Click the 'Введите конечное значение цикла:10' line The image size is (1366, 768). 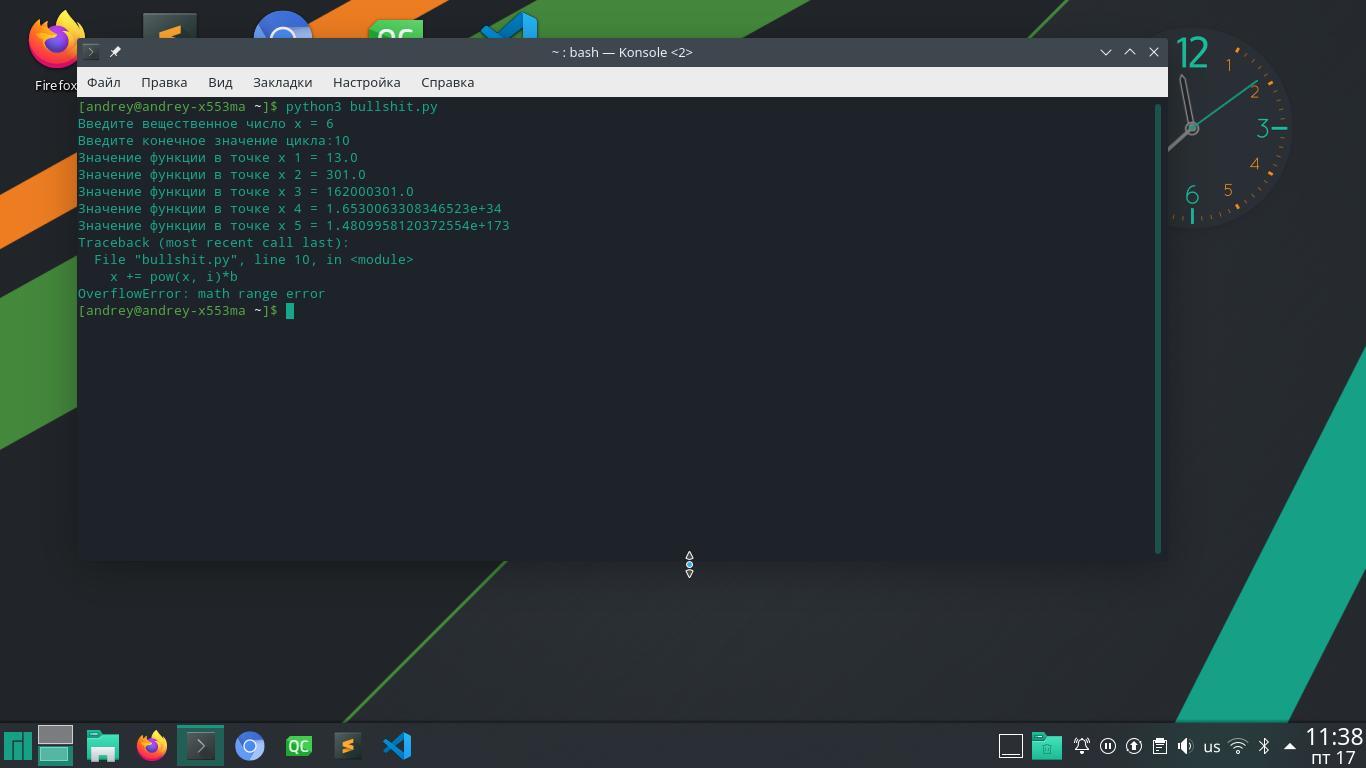click(x=214, y=140)
